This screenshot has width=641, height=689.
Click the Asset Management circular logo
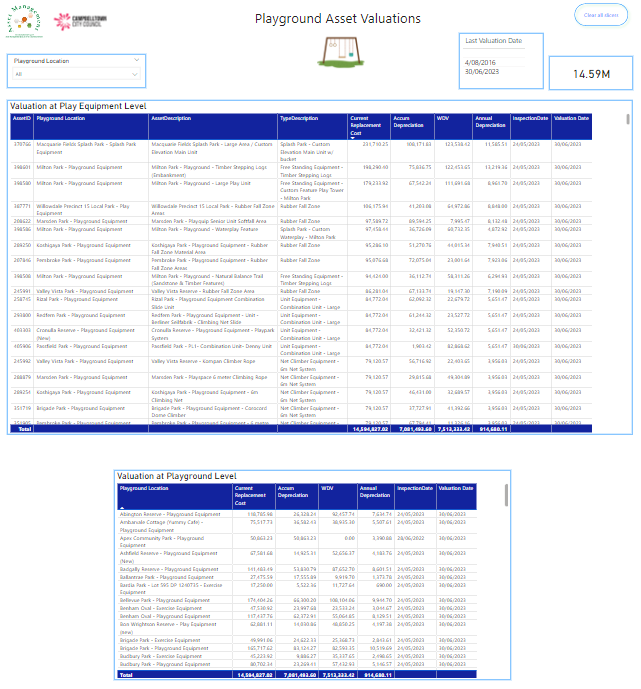coord(25,22)
